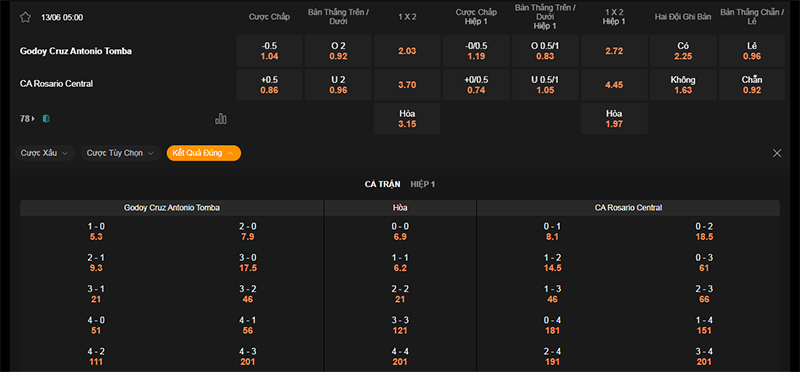Viewport: 800px width, 372px height.
Task: Choose correct score 3 - 2 at 46
Action: tap(248, 294)
